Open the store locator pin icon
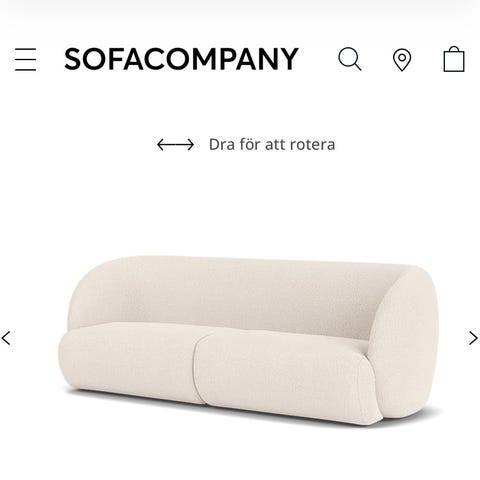The image size is (480, 480). pos(402,60)
